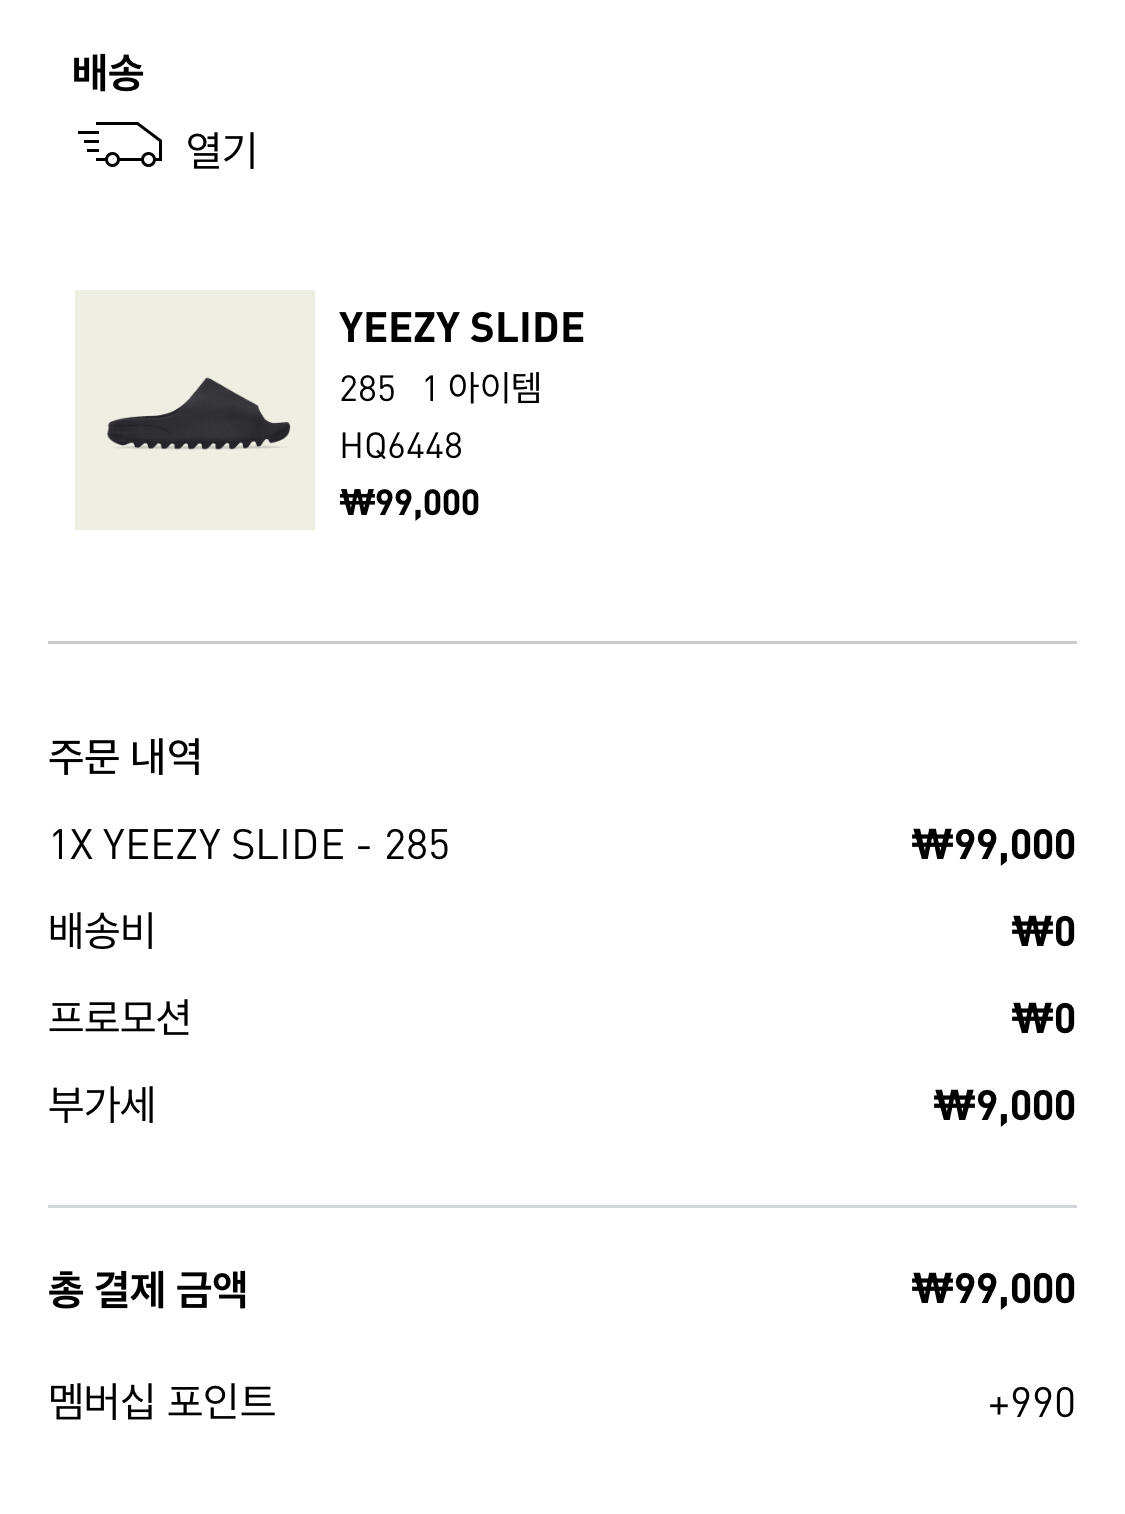
Task: Click the 1X YEEZY SLIDE - 285 line item
Action: [x=249, y=845]
